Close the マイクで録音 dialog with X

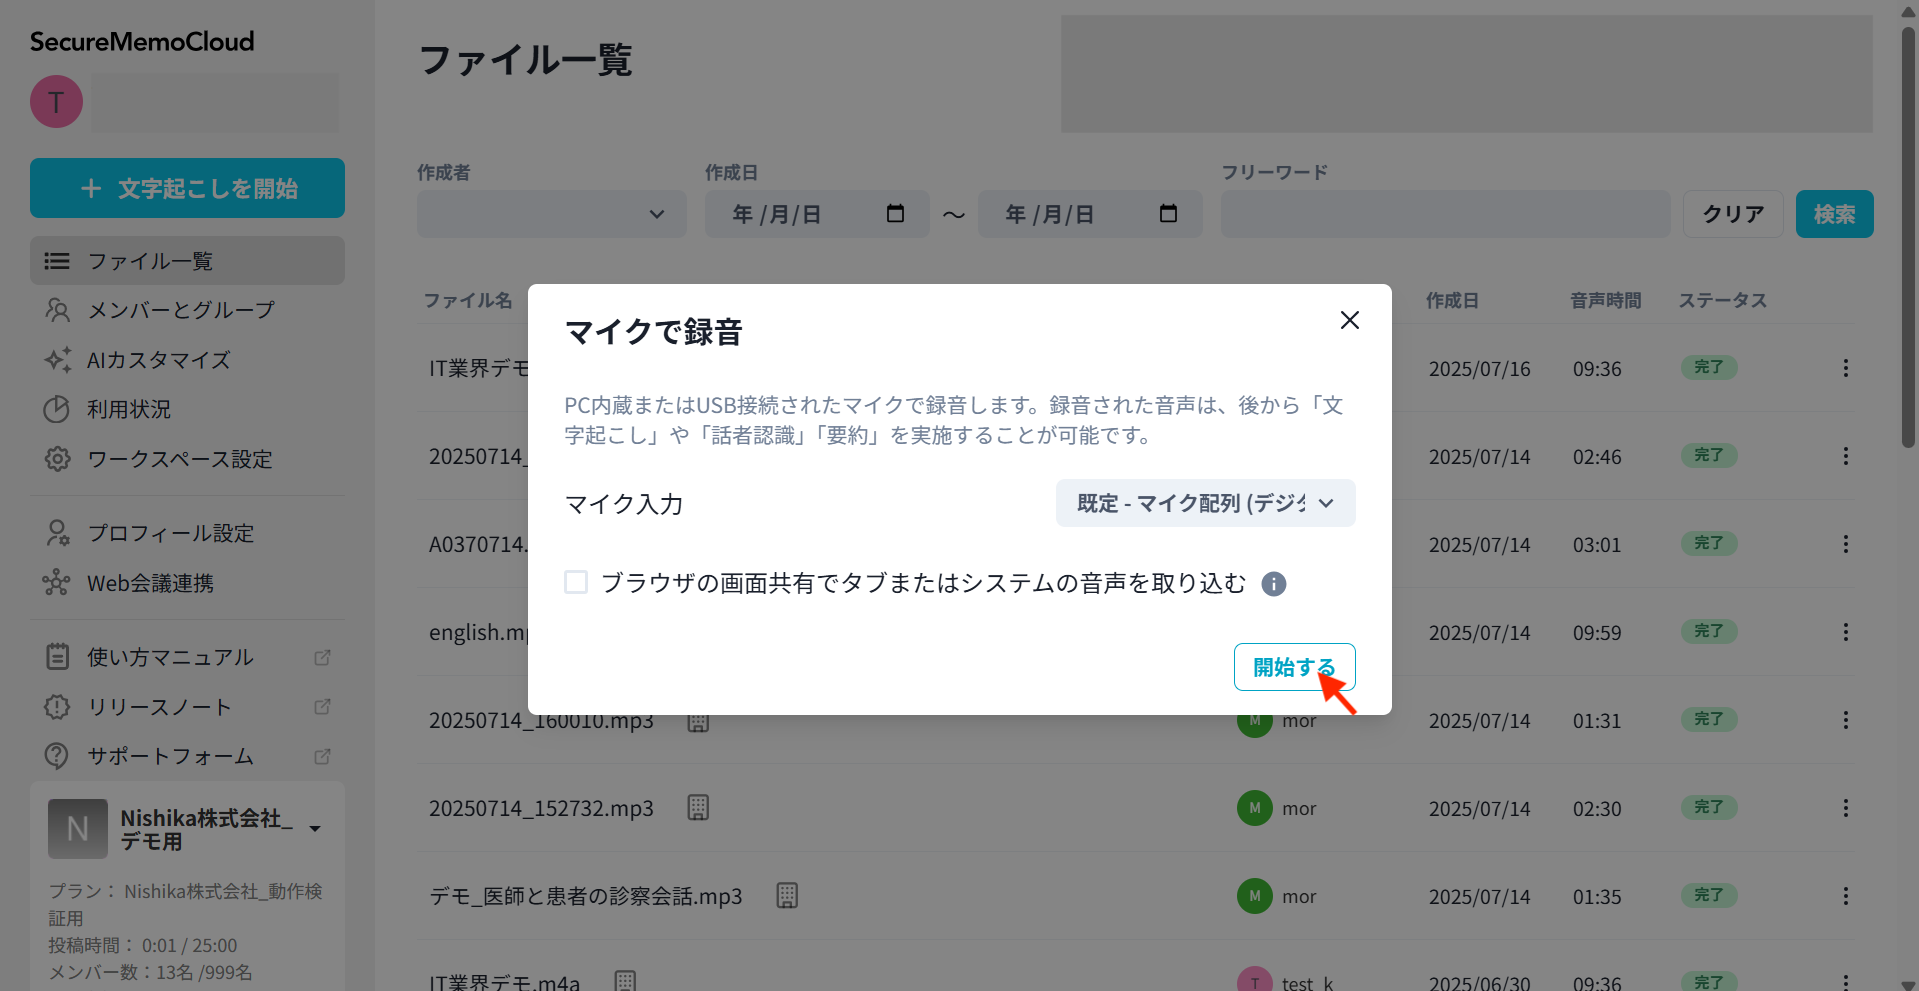click(1349, 320)
